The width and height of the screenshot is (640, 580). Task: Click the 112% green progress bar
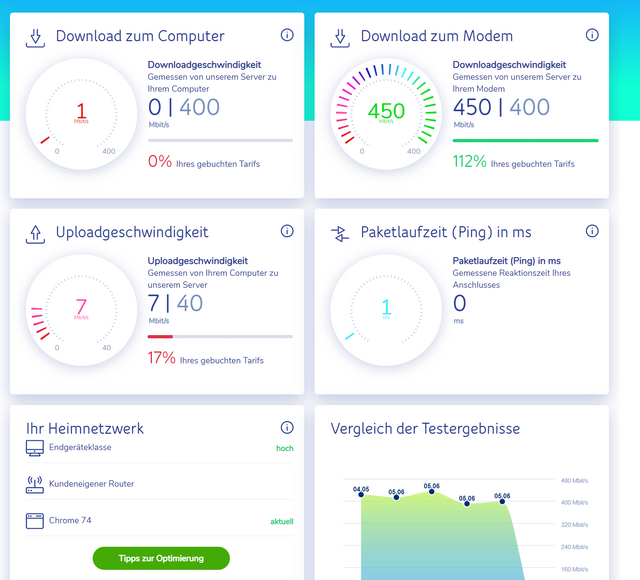click(x=525, y=141)
